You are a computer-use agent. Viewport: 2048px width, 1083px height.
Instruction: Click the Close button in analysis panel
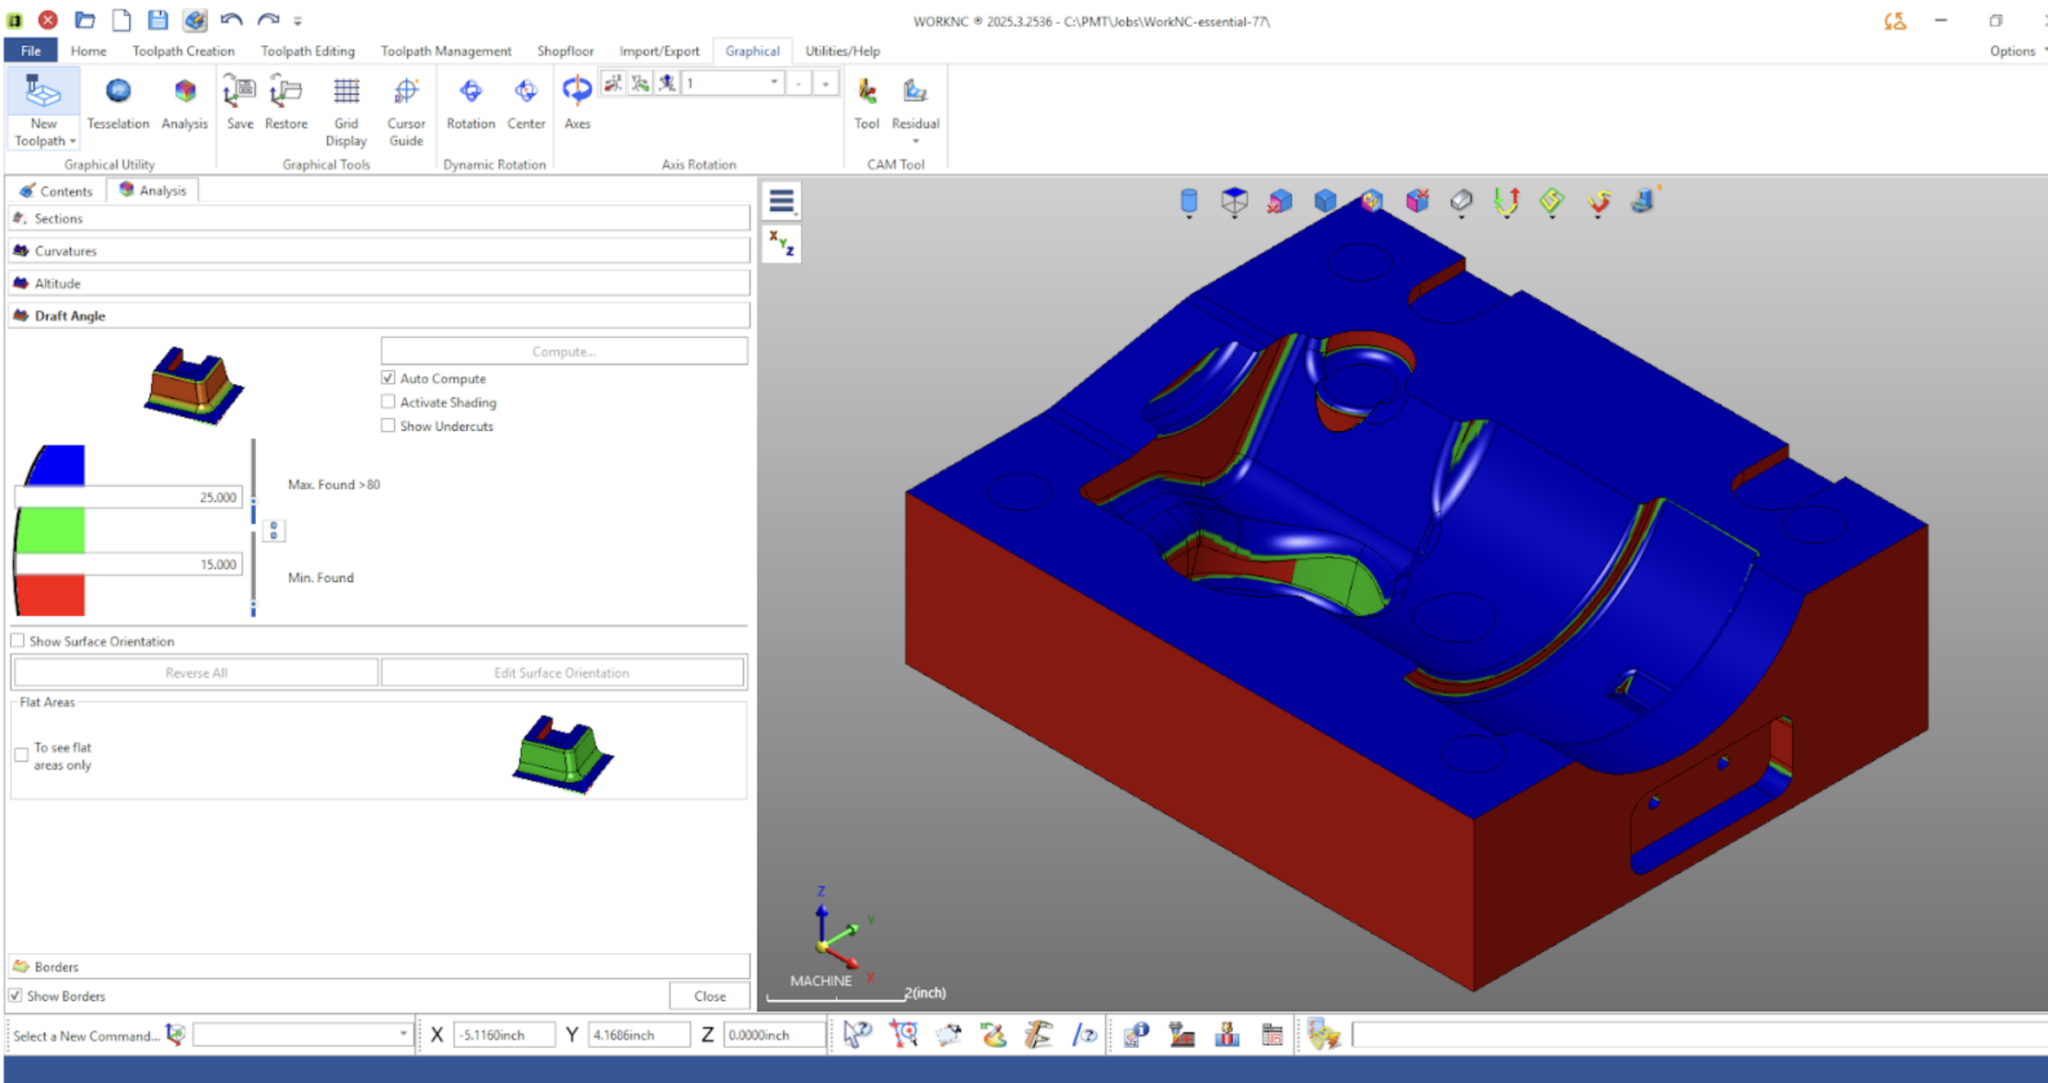pyautogui.click(x=709, y=996)
